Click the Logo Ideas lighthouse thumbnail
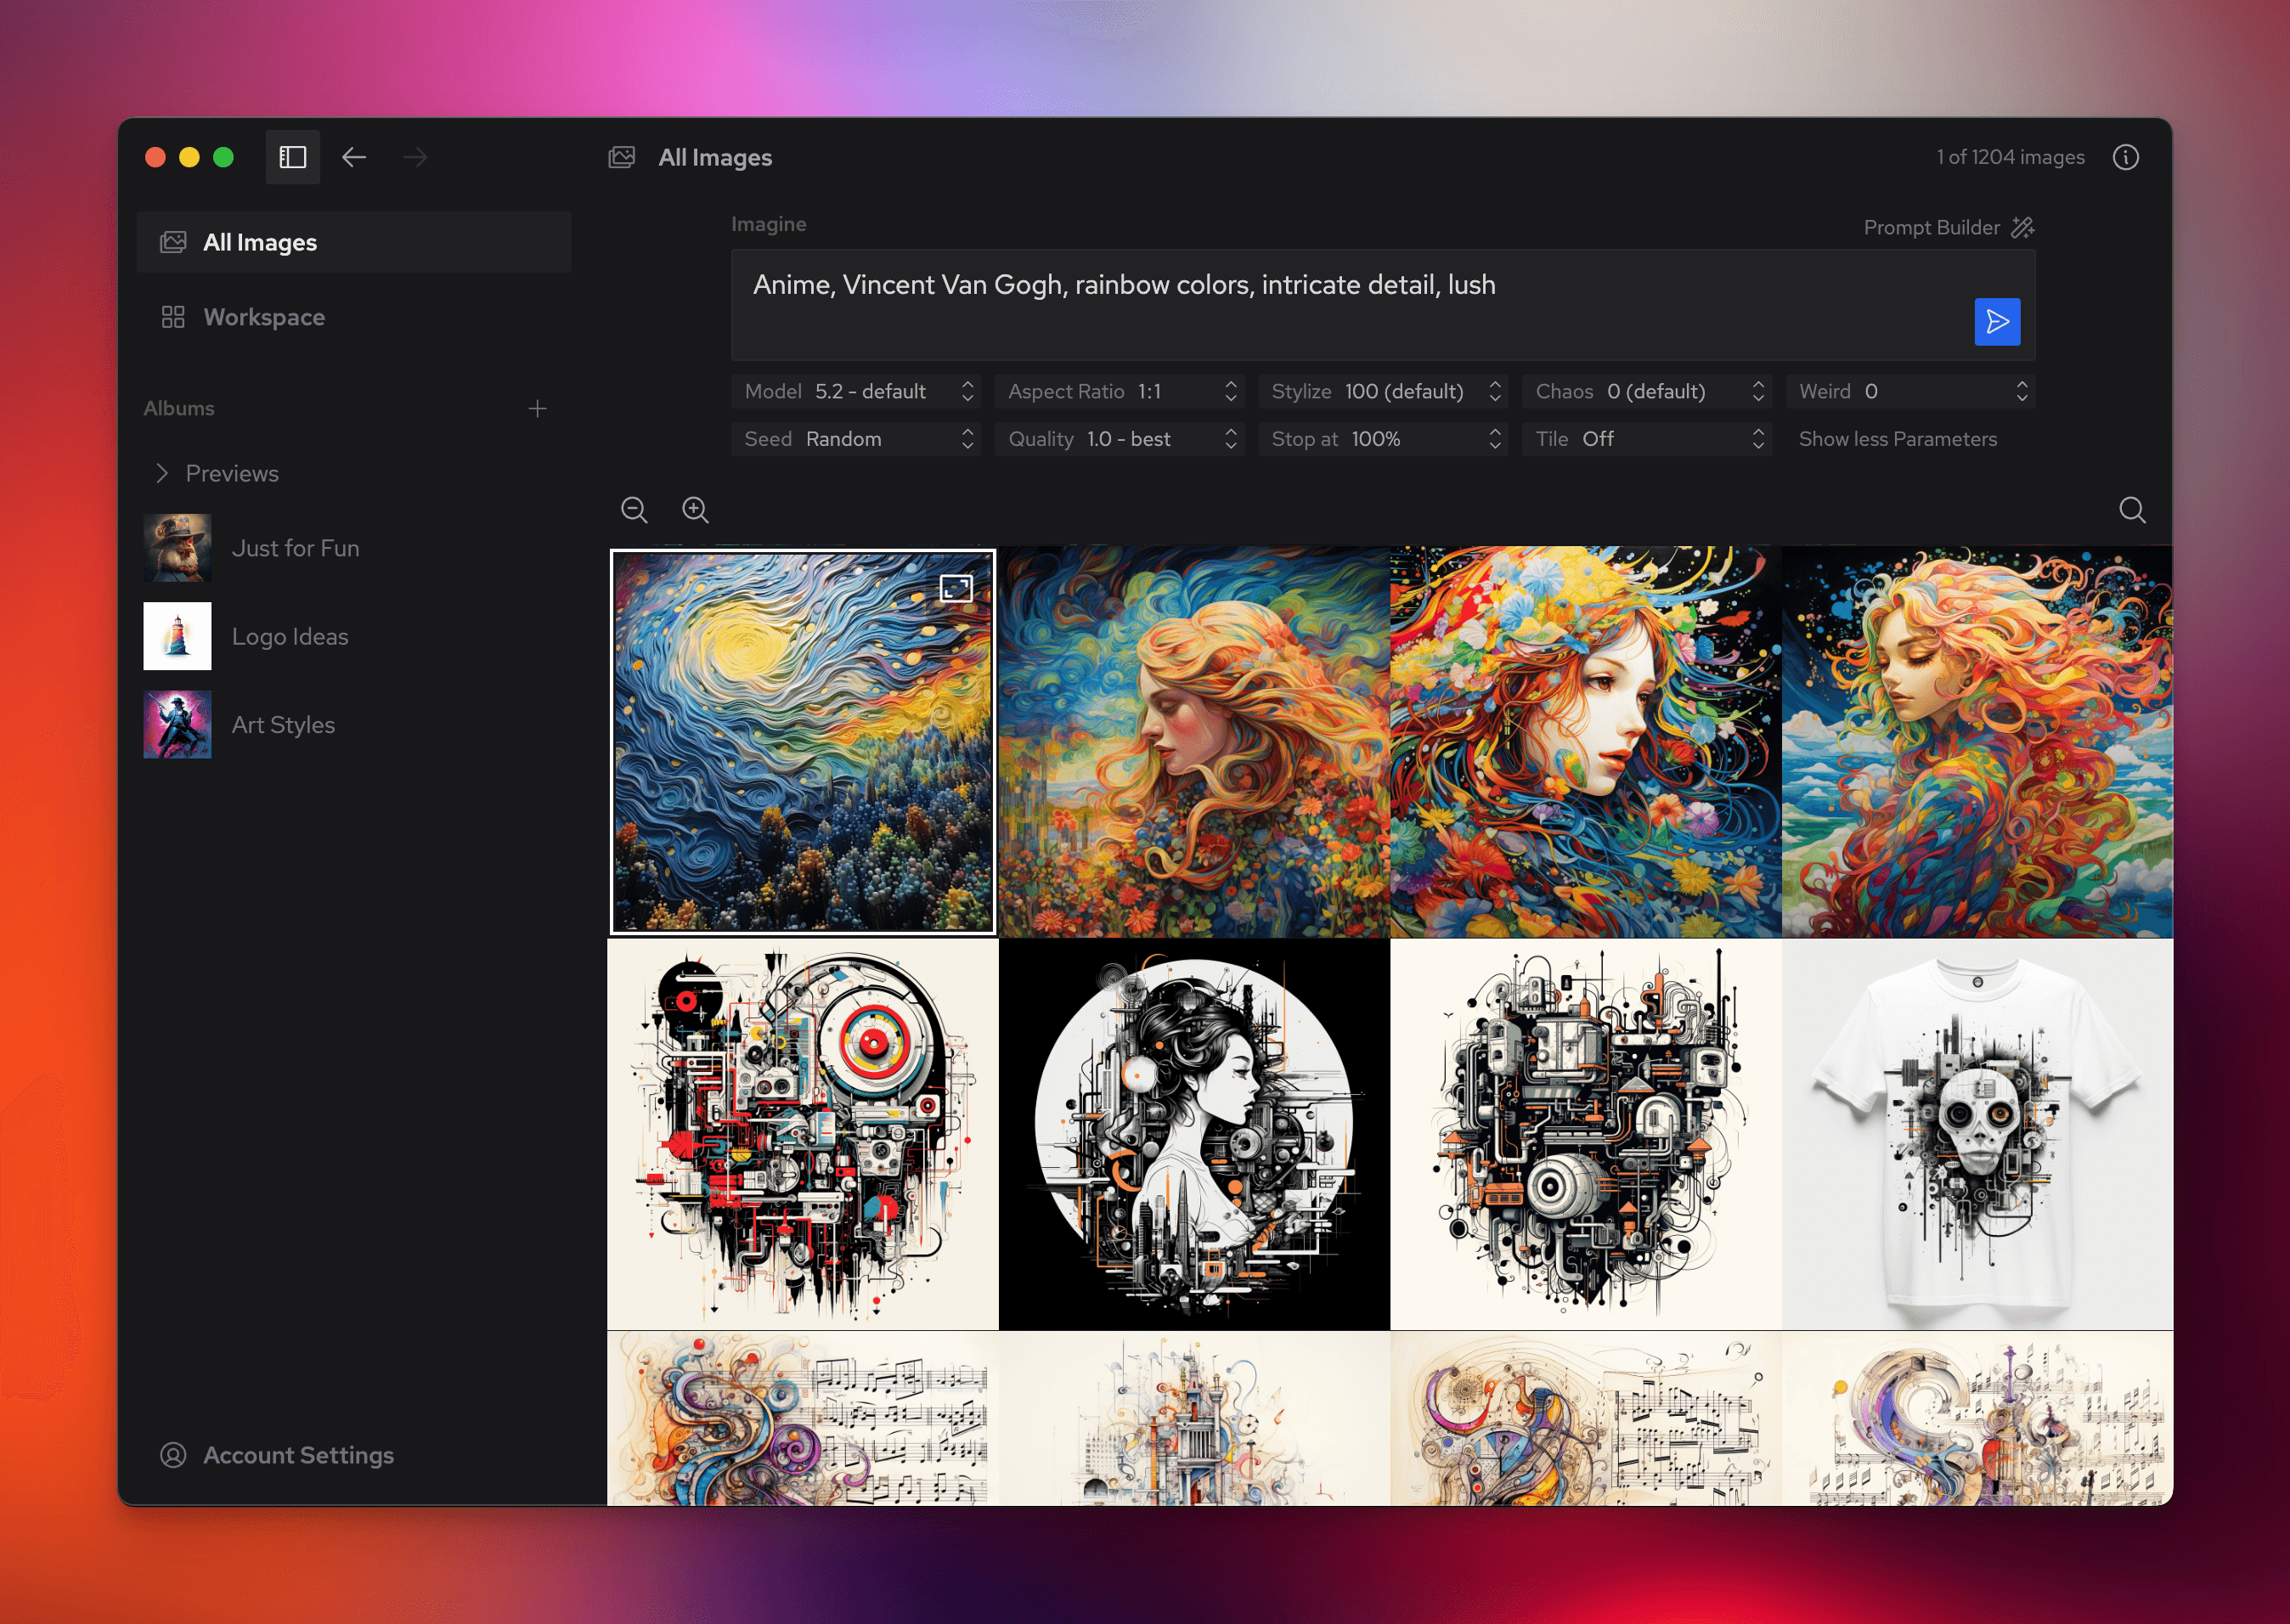This screenshot has width=2290, height=1624. (177, 636)
